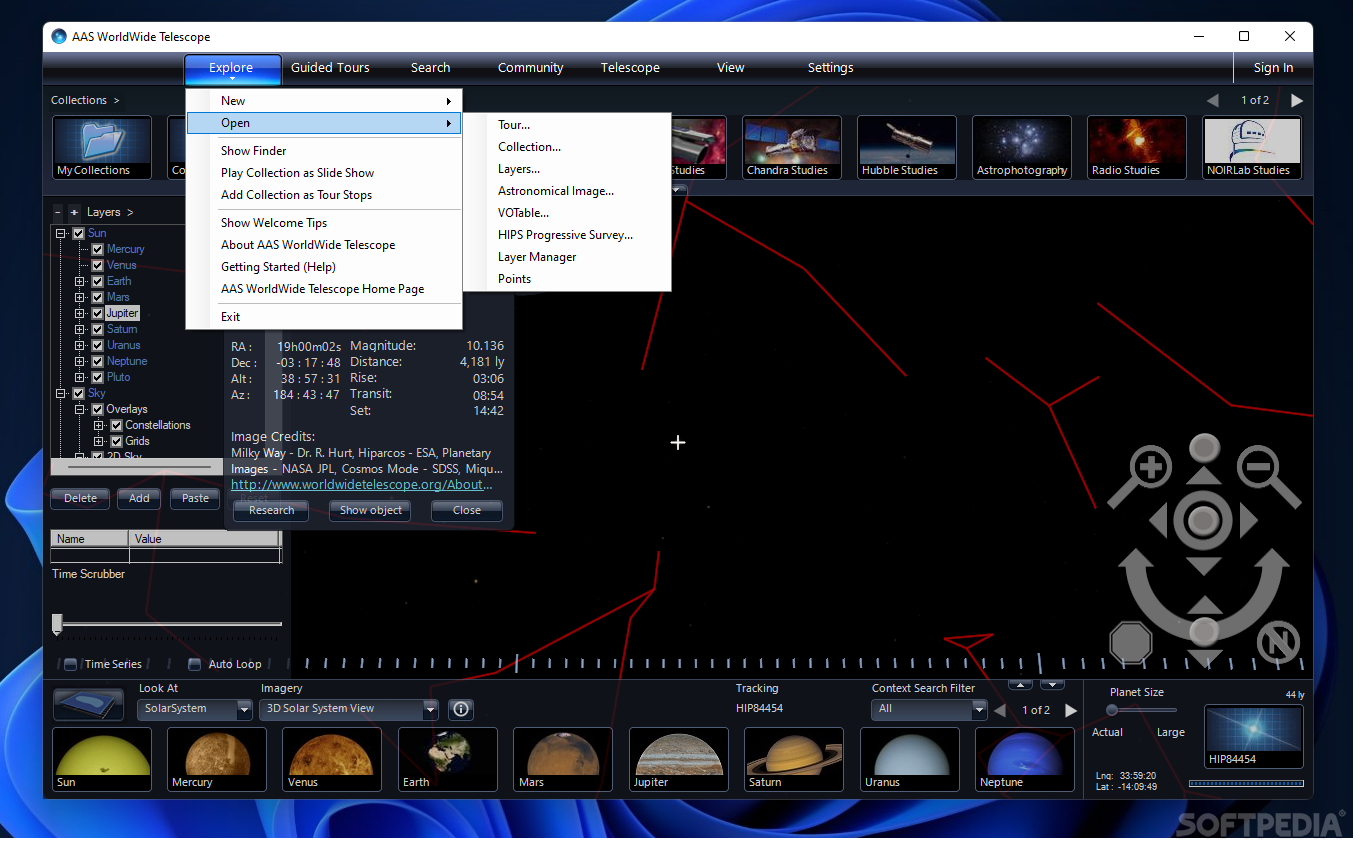Open the Astrophotography collection
1361x852 pixels.
click(x=1022, y=148)
